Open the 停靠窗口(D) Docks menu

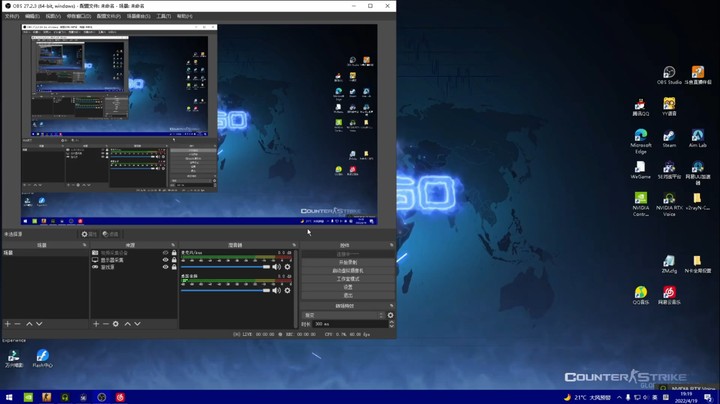coord(79,16)
